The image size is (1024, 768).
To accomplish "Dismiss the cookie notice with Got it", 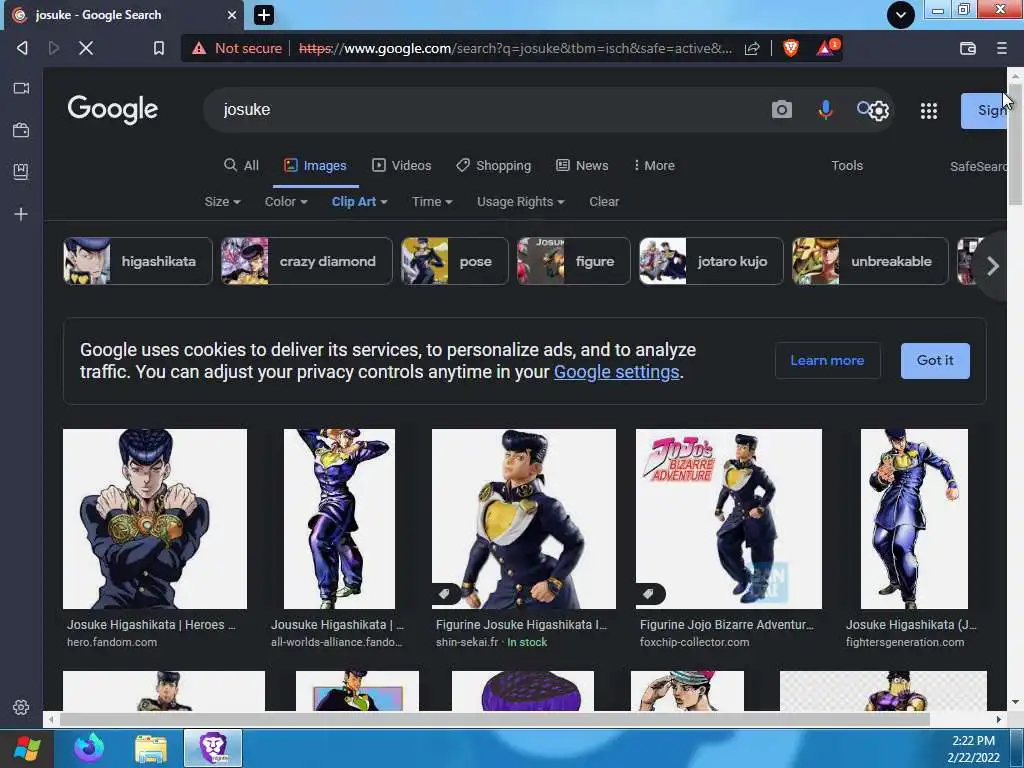I will [x=935, y=360].
